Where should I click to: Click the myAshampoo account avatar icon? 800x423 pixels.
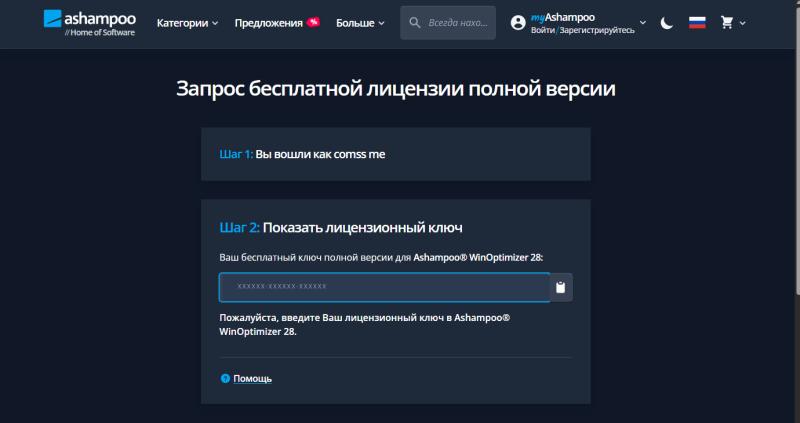tap(518, 23)
